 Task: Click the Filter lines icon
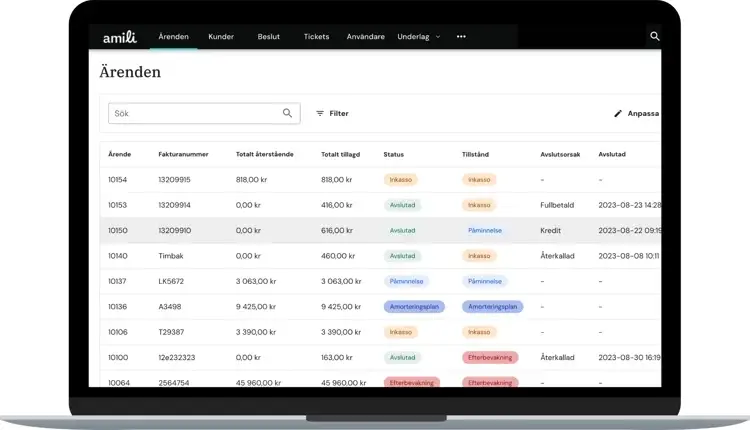tap(320, 113)
